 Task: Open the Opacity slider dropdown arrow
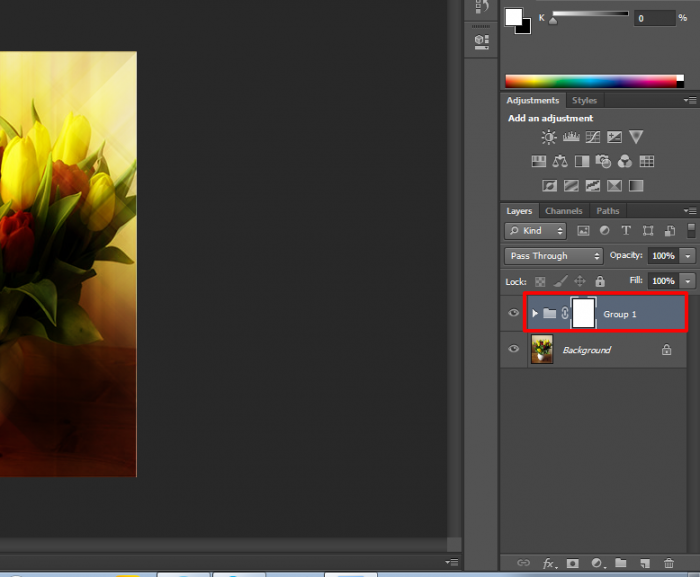click(x=688, y=256)
